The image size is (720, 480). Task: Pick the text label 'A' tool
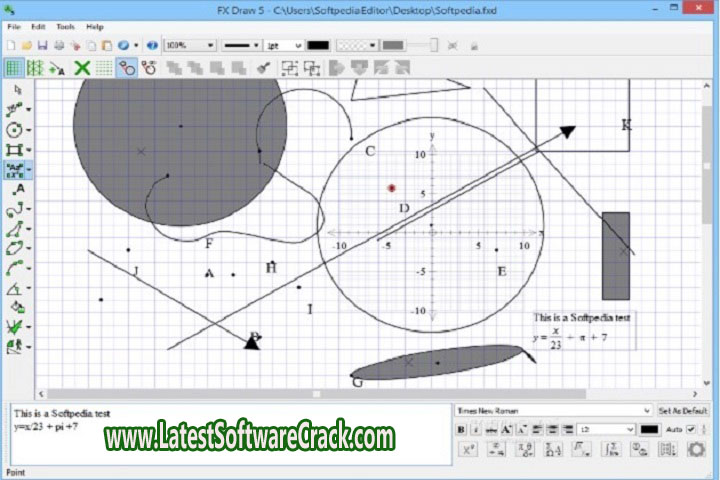[x=15, y=189]
